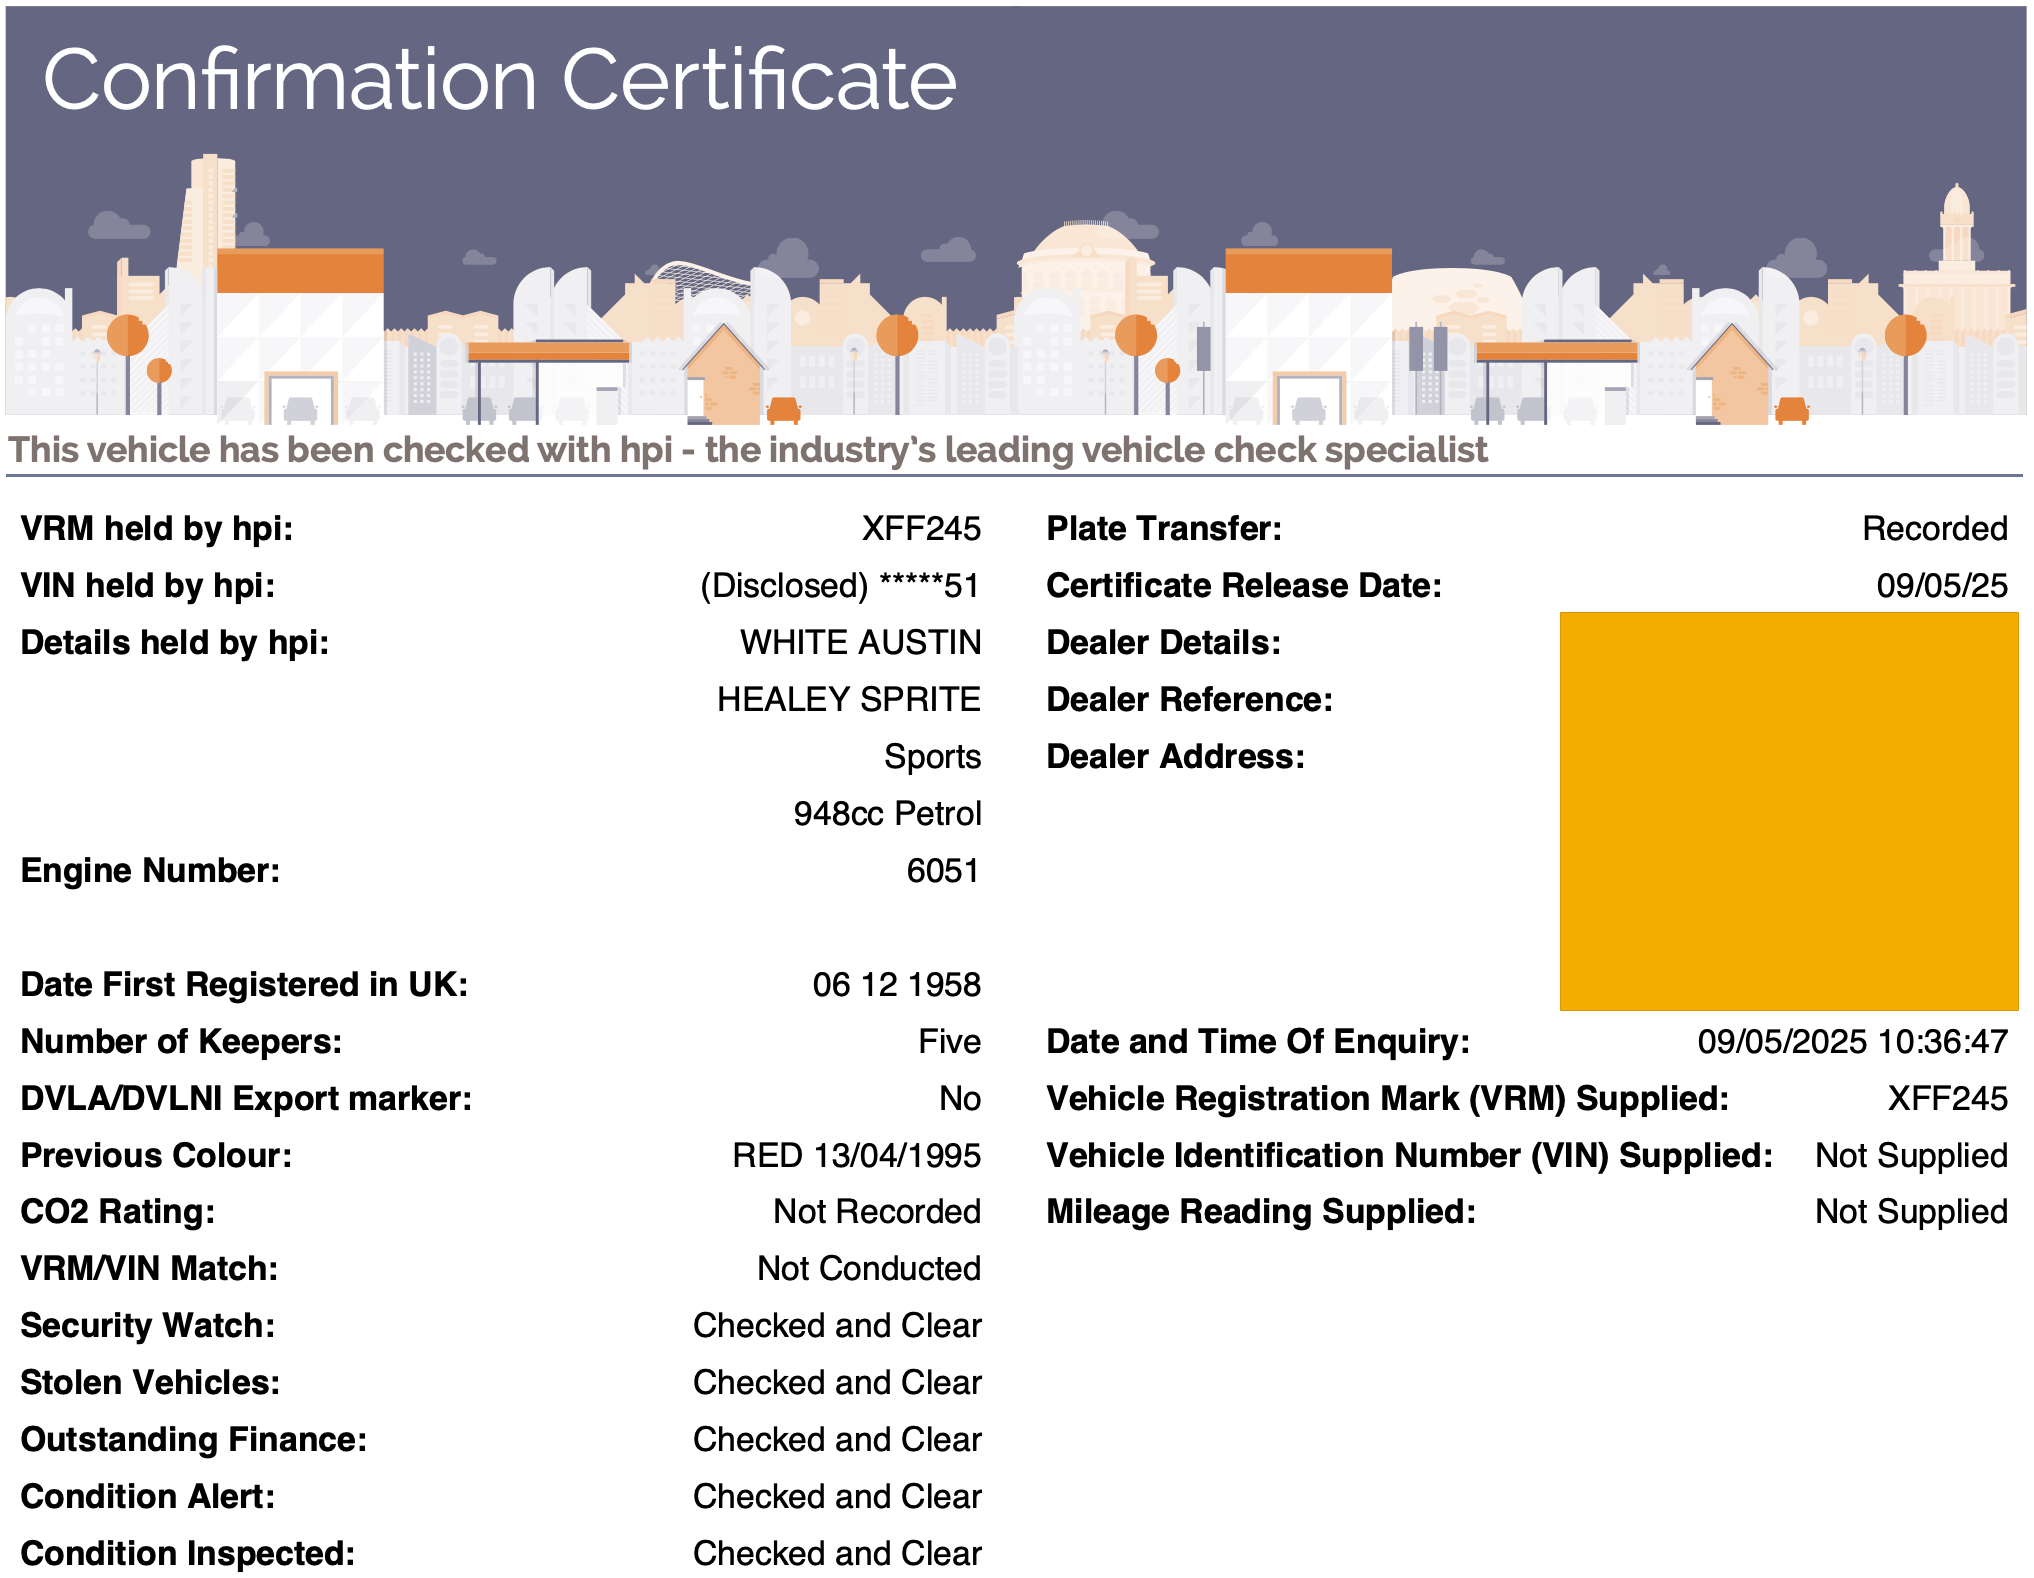The height and width of the screenshot is (1578, 2034).
Task: Click the hpi tagline under the skyline banner
Action: 748,450
